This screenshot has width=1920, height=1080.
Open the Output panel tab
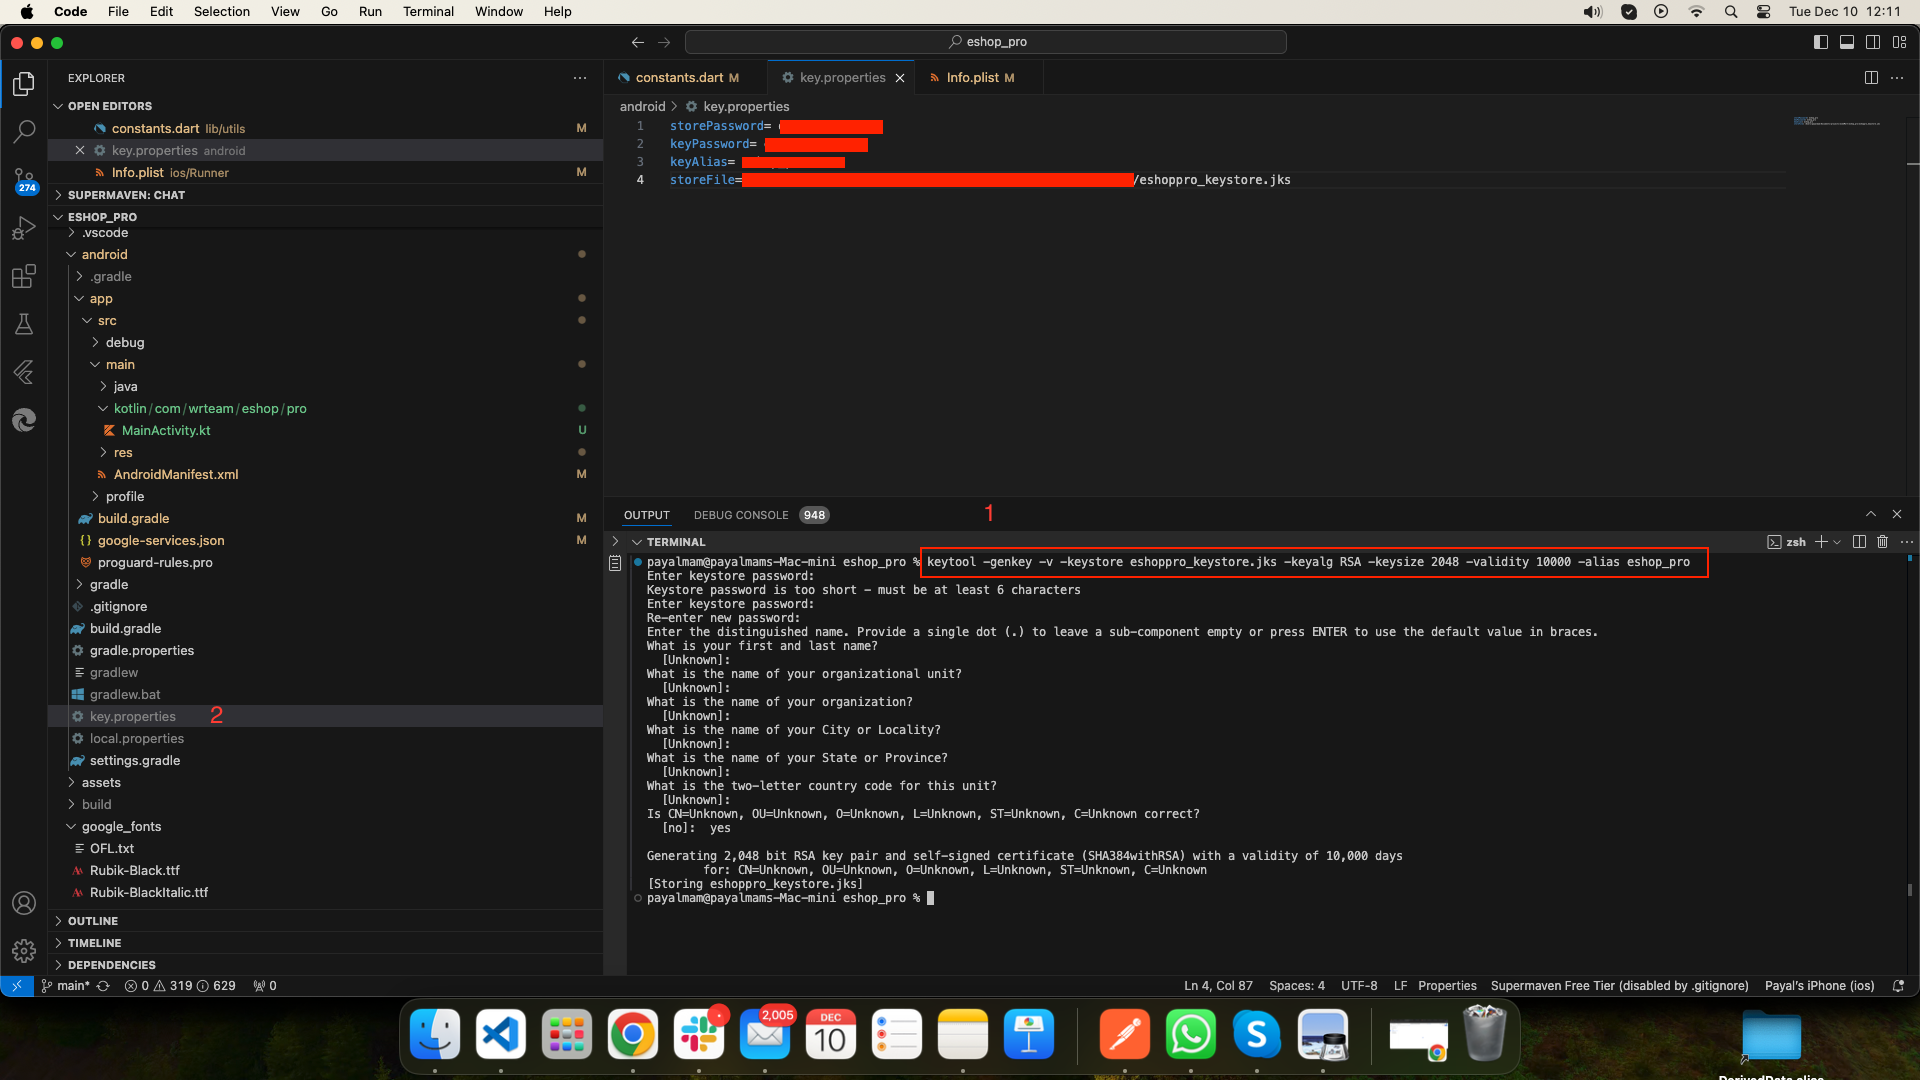(x=647, y=515)
